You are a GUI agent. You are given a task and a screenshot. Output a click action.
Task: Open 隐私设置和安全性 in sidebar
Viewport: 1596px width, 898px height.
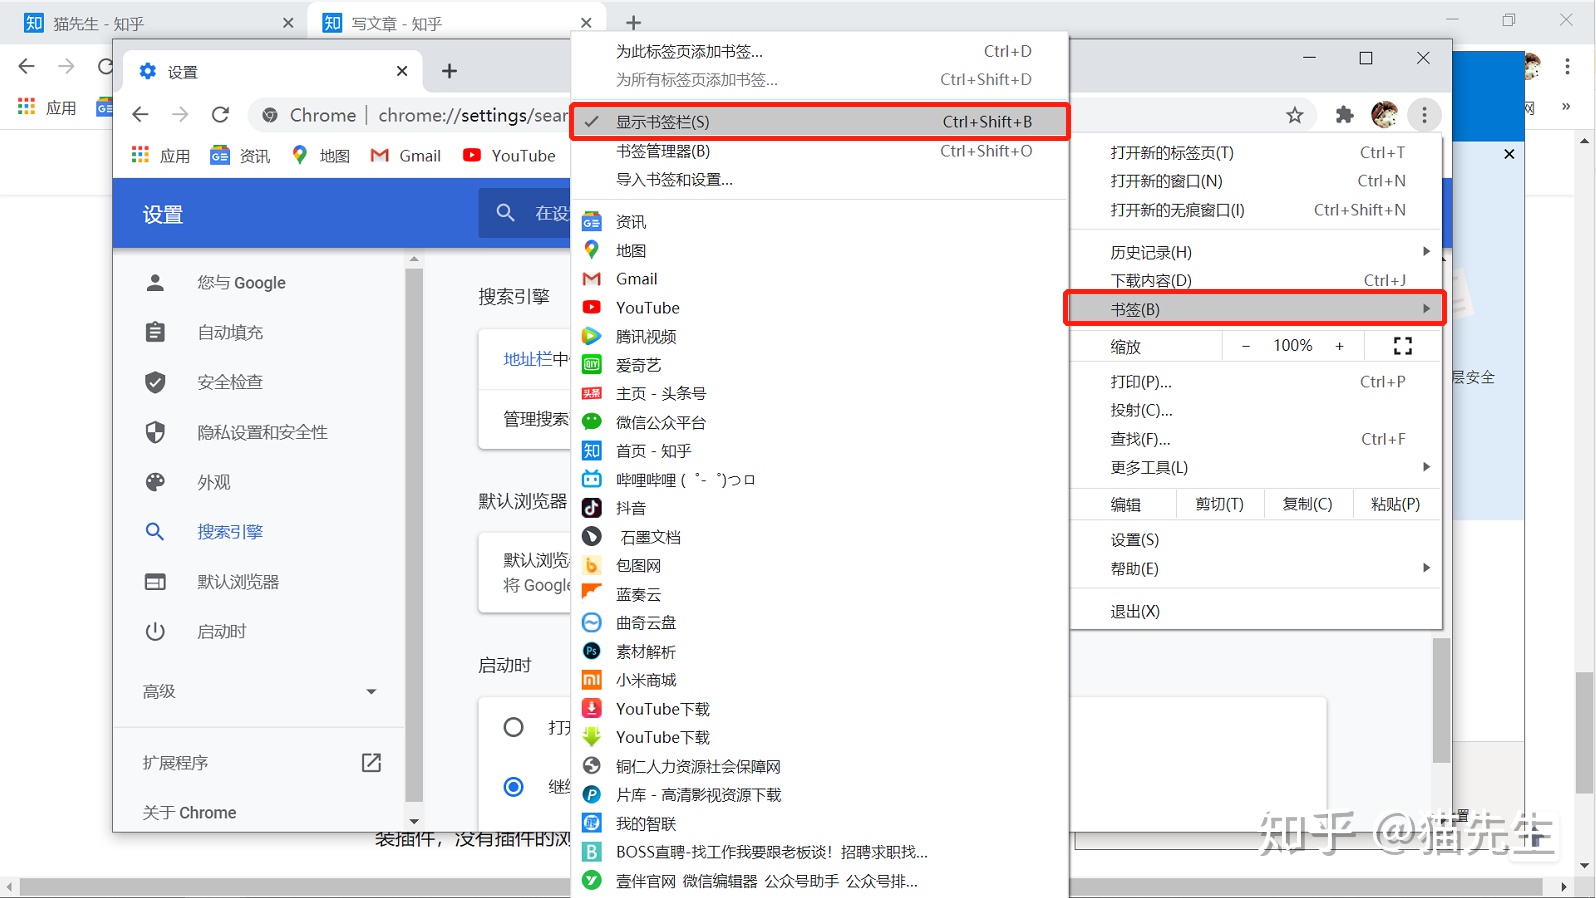260,432
